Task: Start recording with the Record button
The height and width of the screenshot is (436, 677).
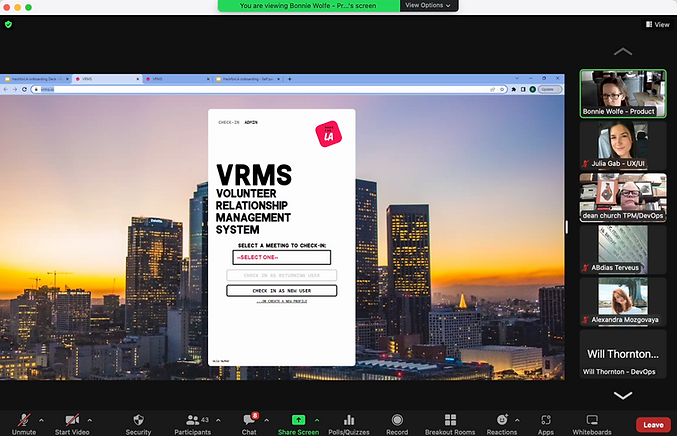Action: coord(397,424)
